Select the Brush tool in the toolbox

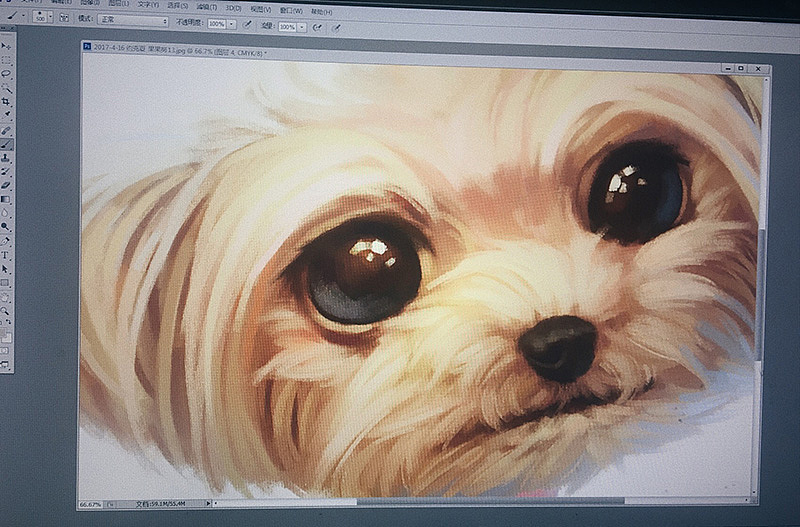pyautogui.click(x=6, y=143)
